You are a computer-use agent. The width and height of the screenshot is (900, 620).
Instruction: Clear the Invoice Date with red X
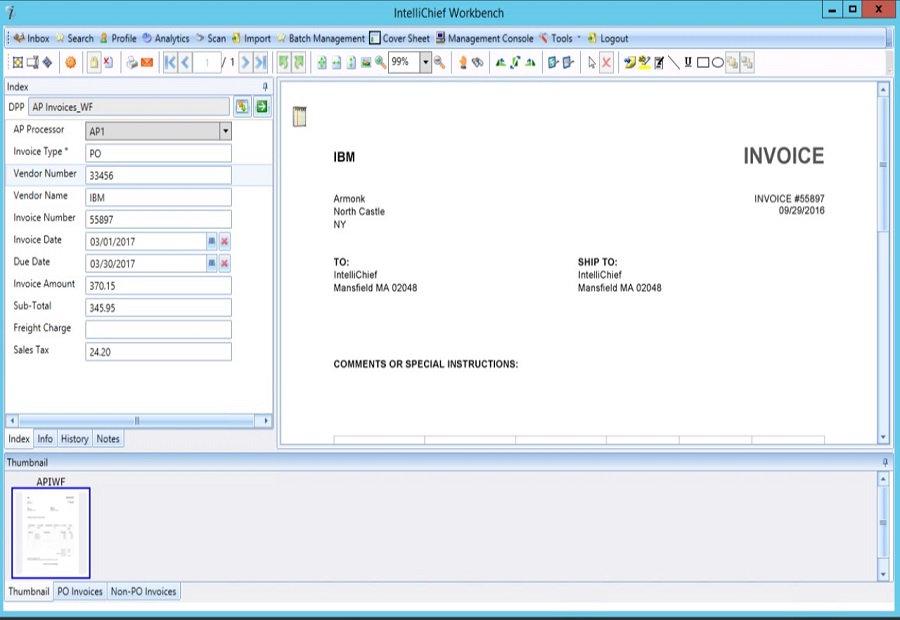point(224,242)
